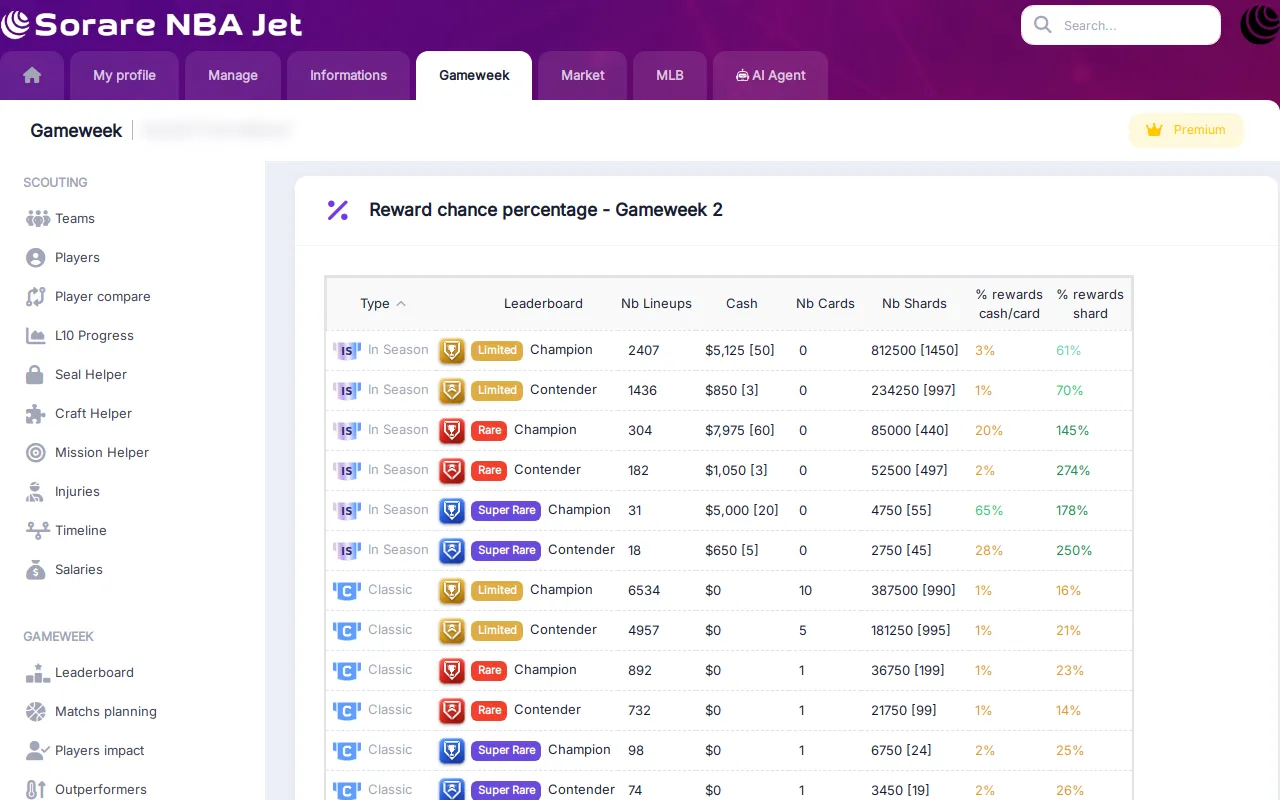1280x800 pixels.
Task: Select the L10 Progress chart icon
Action: pyautogui.click(x=36, y=336)
